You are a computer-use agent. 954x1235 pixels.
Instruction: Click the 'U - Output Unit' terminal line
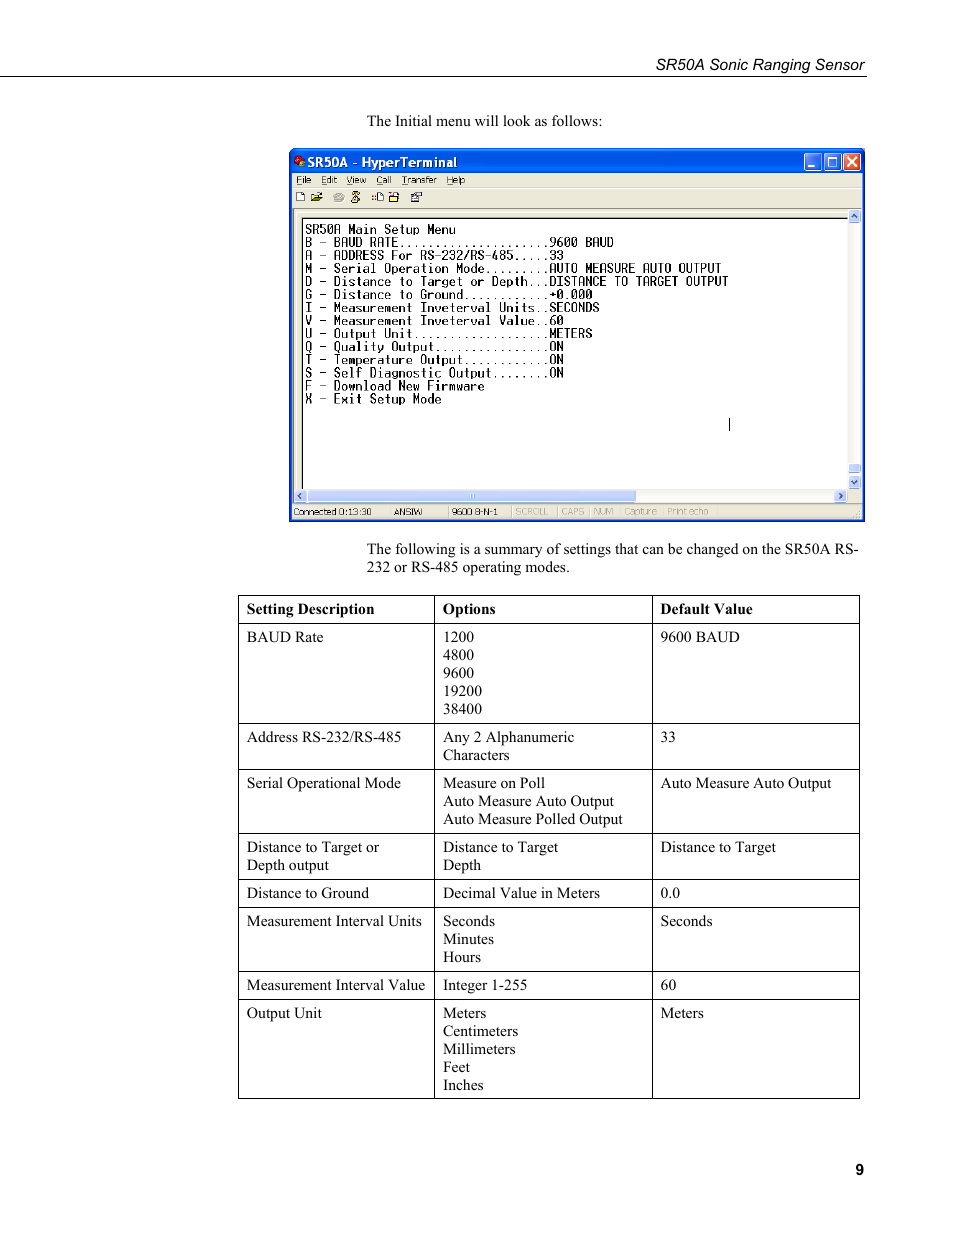pos(449,334)
